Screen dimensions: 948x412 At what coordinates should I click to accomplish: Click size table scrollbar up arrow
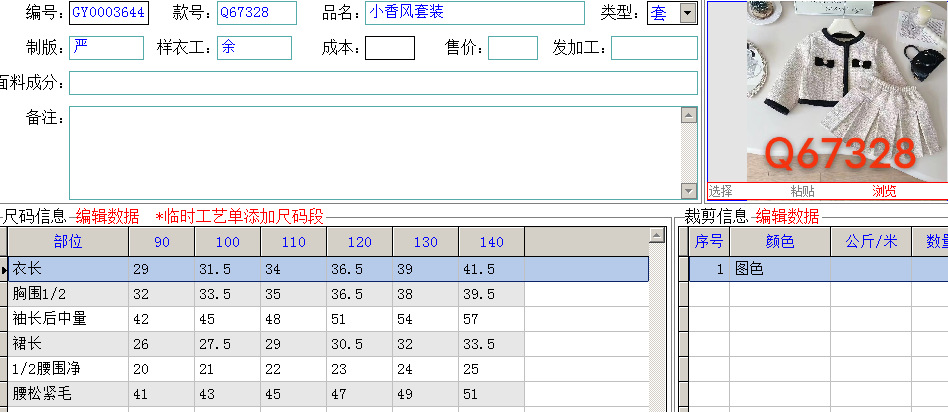(657, 235)
